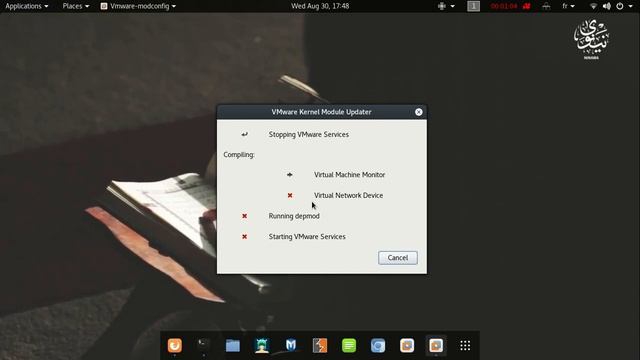Image resolution: width=640 pixels, height=360 pixels.
Task: Click the red X beside Running depmod
Action: [244, 216]
